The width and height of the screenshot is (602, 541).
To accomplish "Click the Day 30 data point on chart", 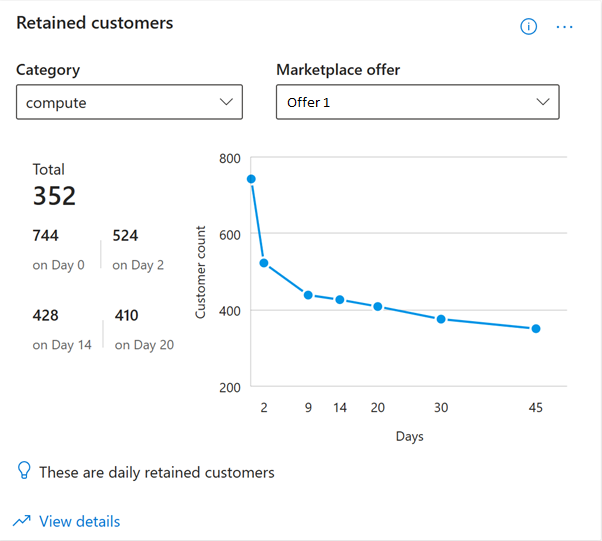I will pos(441,319).
